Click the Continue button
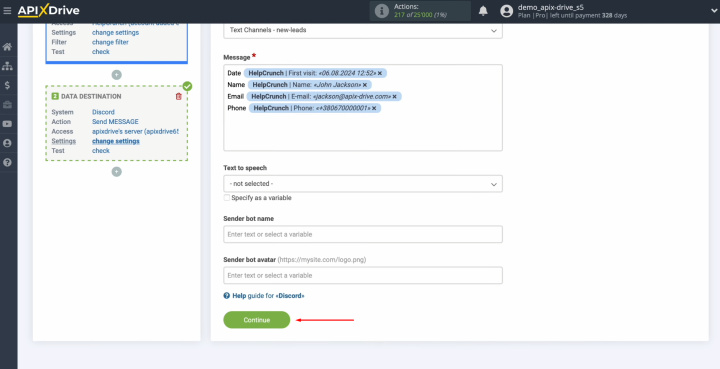Viewport: 720px width, 369px height. point(257,320)
